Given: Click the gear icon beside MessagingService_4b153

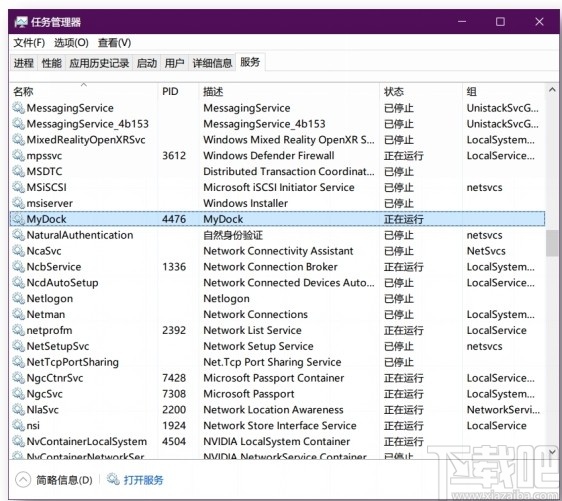Looking at the screenshot, I should pyautogui.click(x=18, y=124).
